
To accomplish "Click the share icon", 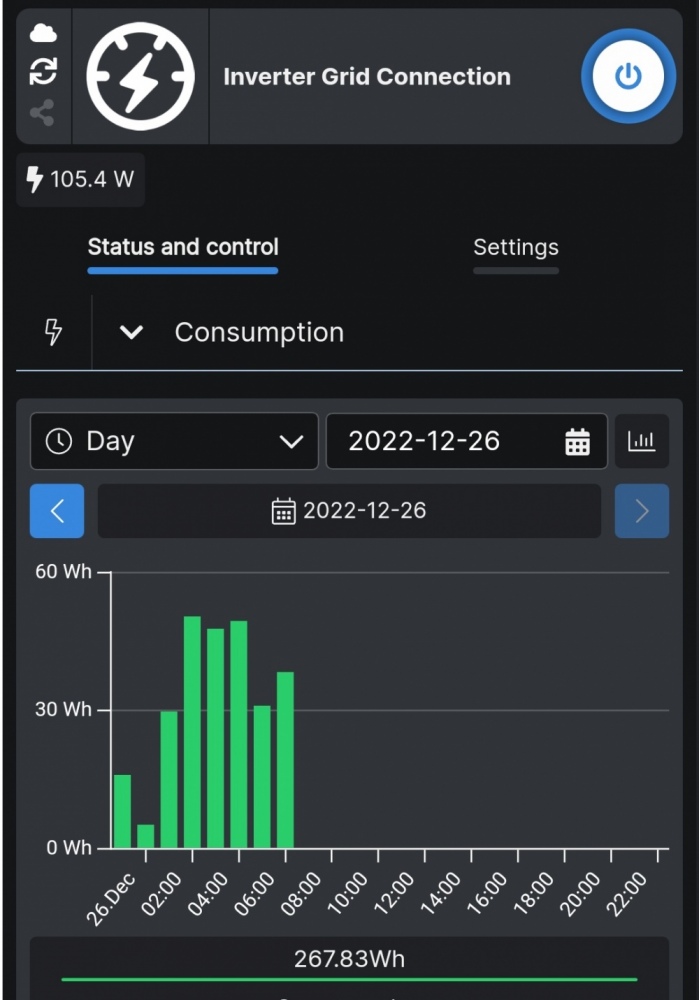I will click(x=42, y=113).
